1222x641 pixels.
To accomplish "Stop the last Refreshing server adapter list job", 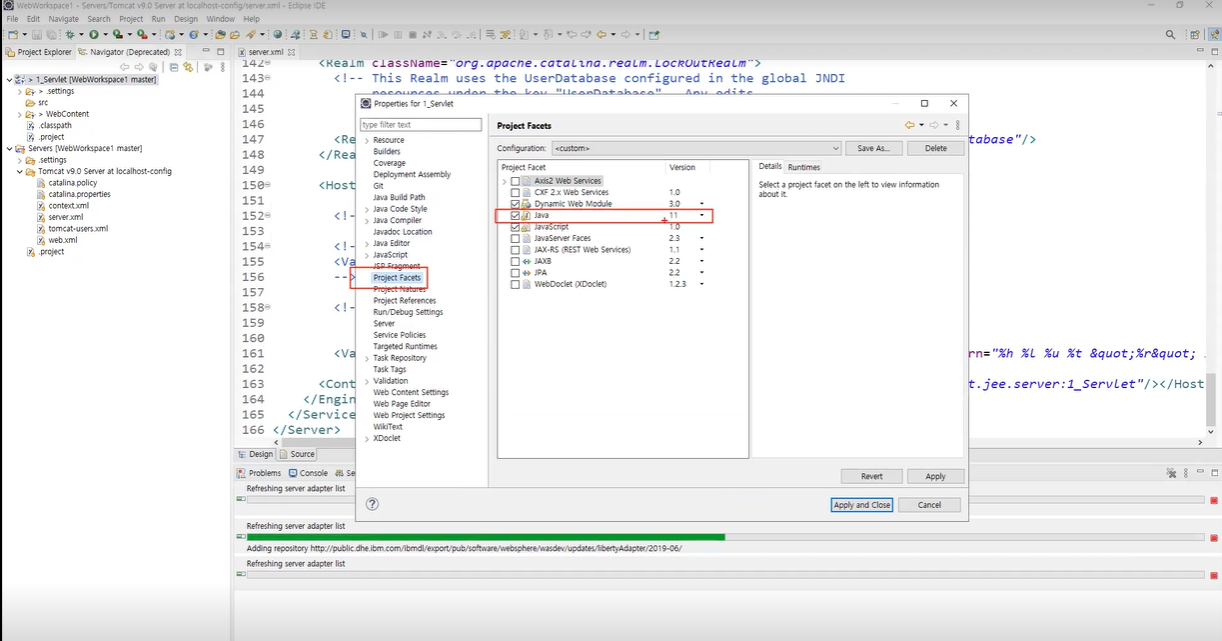I will 1214,575.
